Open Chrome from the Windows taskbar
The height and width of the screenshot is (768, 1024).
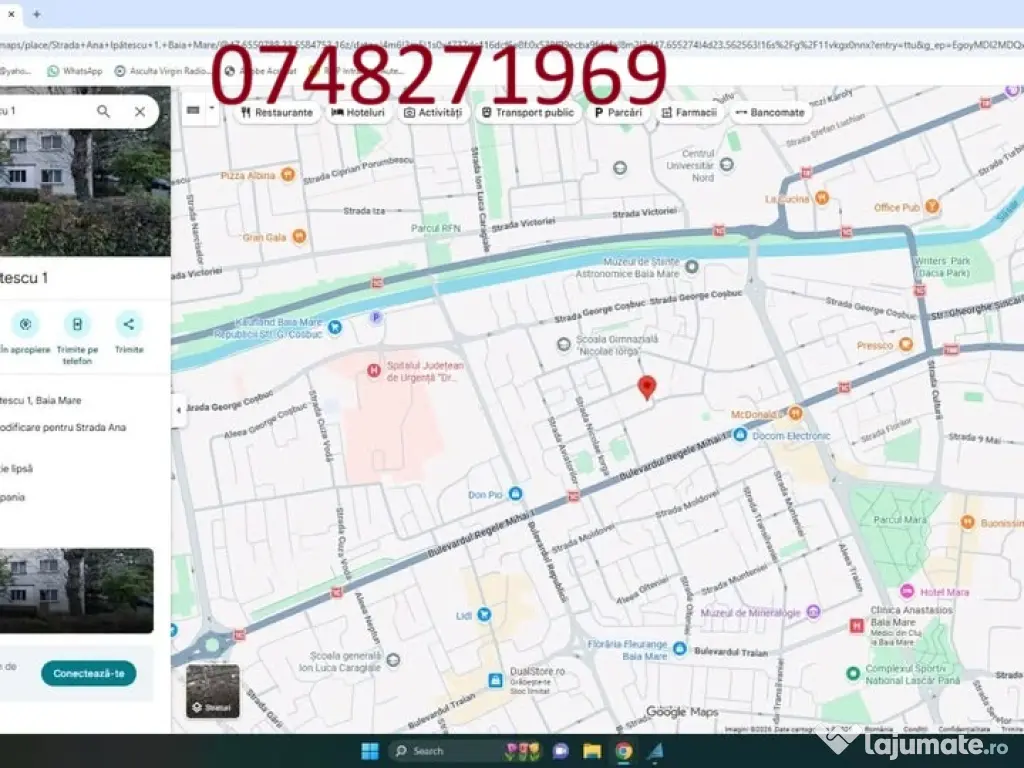click(623, 751)
